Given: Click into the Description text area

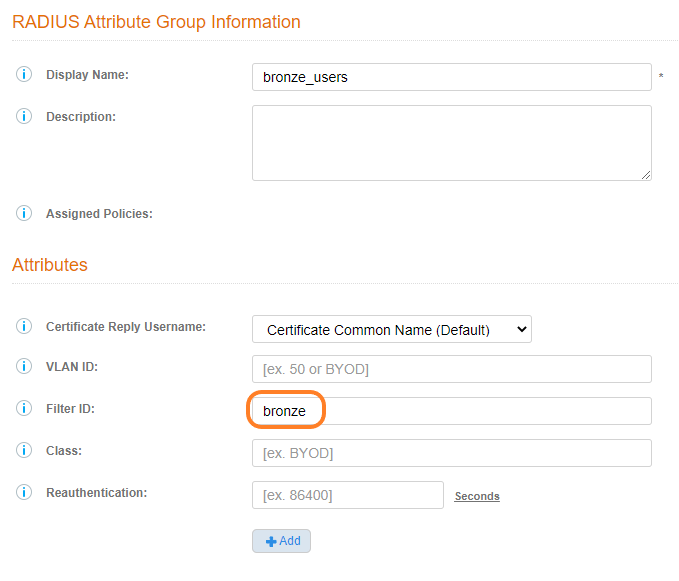Looking at the screenshot, I should (x=451, y=143).
